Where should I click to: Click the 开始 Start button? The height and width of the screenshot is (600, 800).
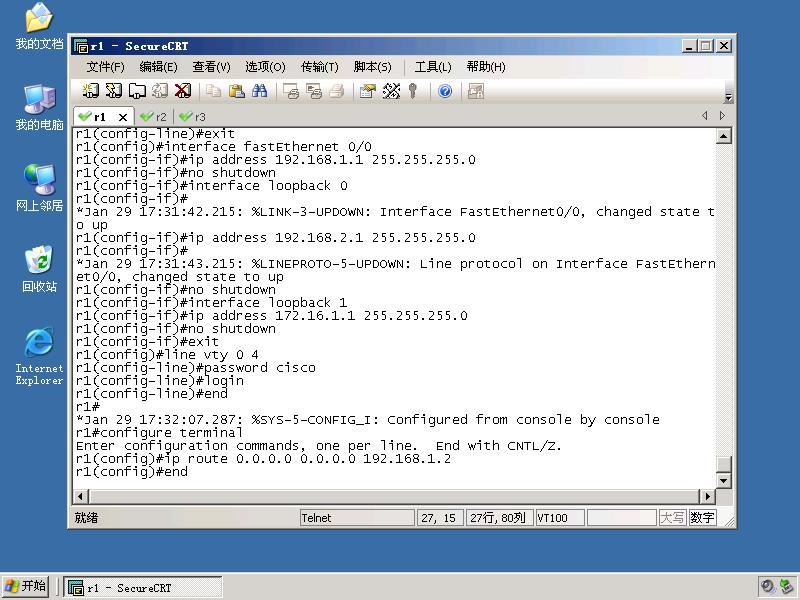click(26, 587)
